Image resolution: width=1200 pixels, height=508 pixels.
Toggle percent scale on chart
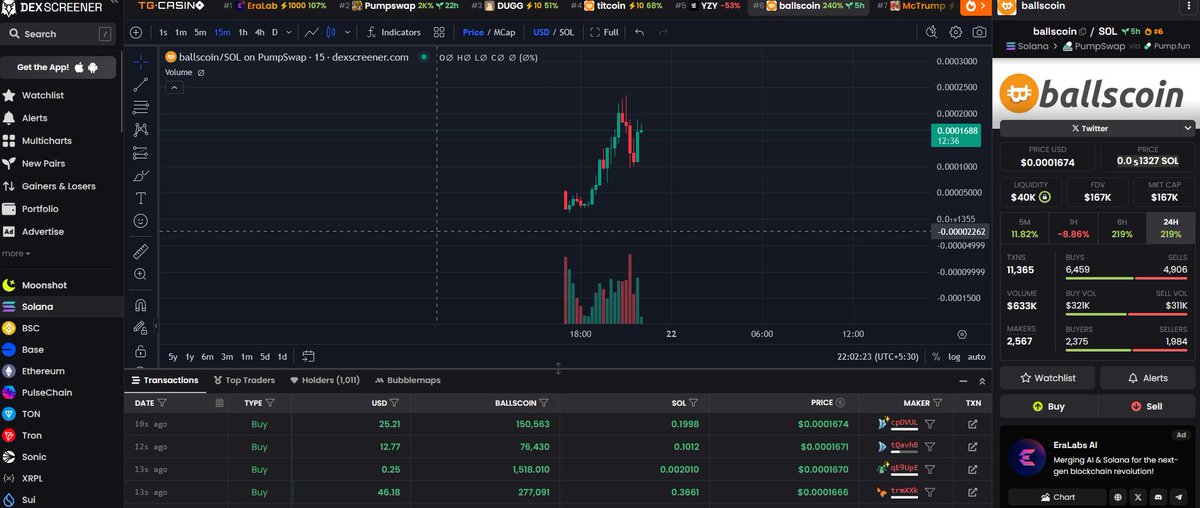click(936, 356)
